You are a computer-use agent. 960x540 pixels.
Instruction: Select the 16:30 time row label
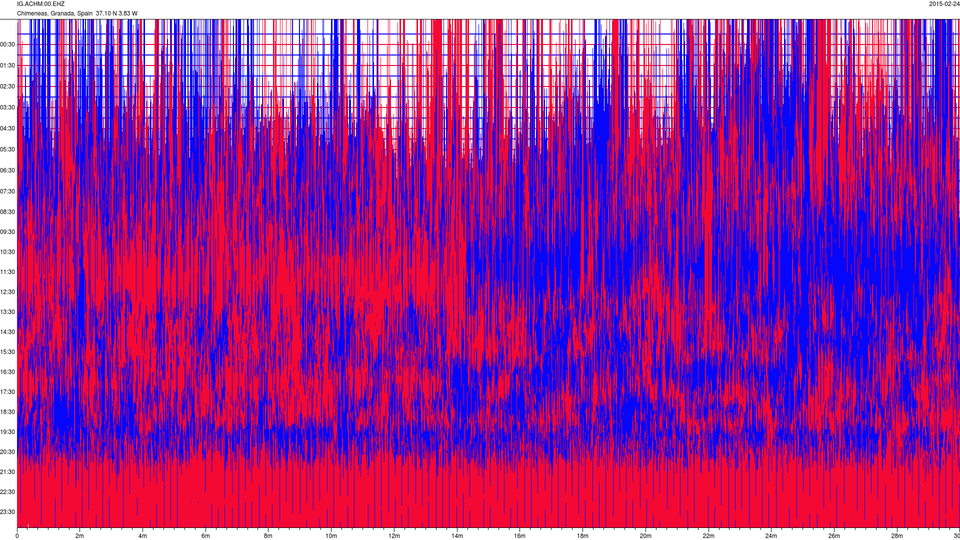click(x=7, y=372)
